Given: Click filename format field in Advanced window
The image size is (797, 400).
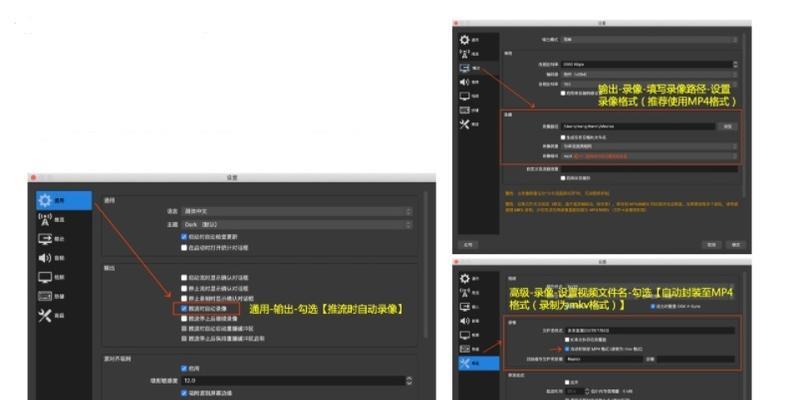Looking at the screenshot, I should 650,330.
